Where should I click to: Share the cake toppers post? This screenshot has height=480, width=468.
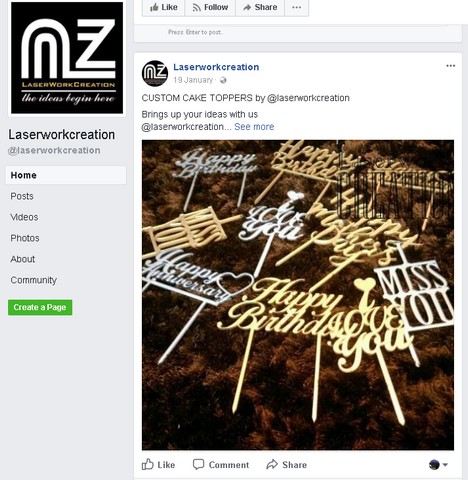287,464
